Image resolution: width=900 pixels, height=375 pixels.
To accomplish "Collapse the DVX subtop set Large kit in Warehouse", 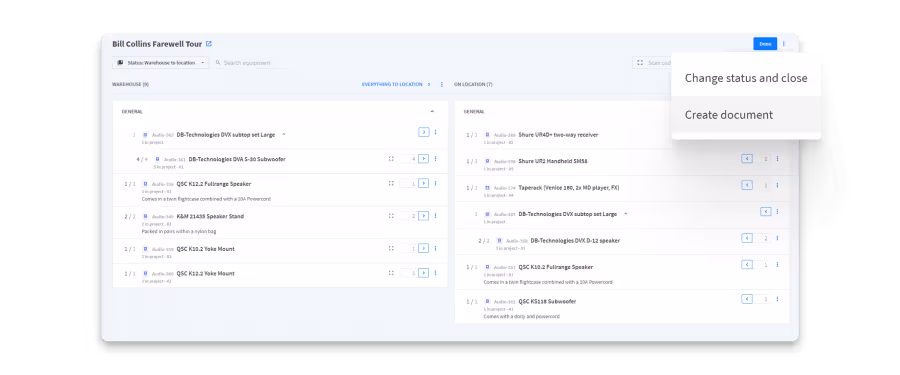I will click(x=284, y=134).
